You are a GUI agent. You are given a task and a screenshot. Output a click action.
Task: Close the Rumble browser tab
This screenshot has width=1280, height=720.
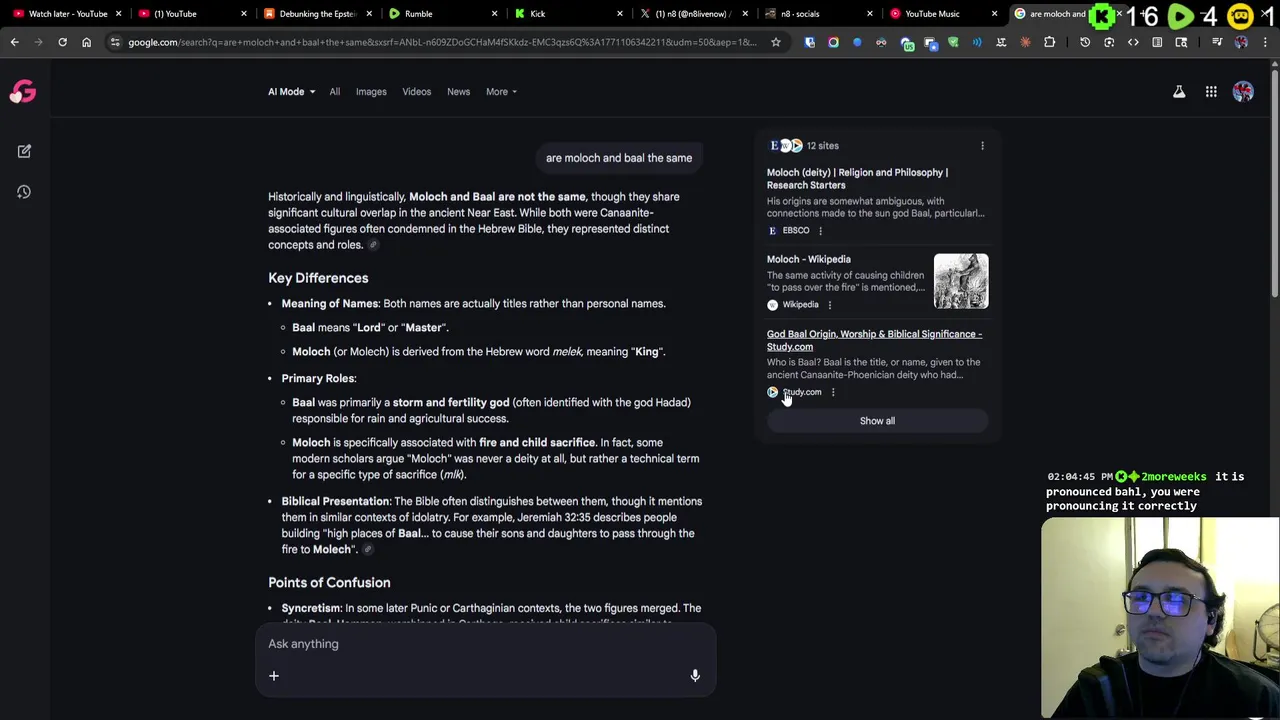[494, 14]
